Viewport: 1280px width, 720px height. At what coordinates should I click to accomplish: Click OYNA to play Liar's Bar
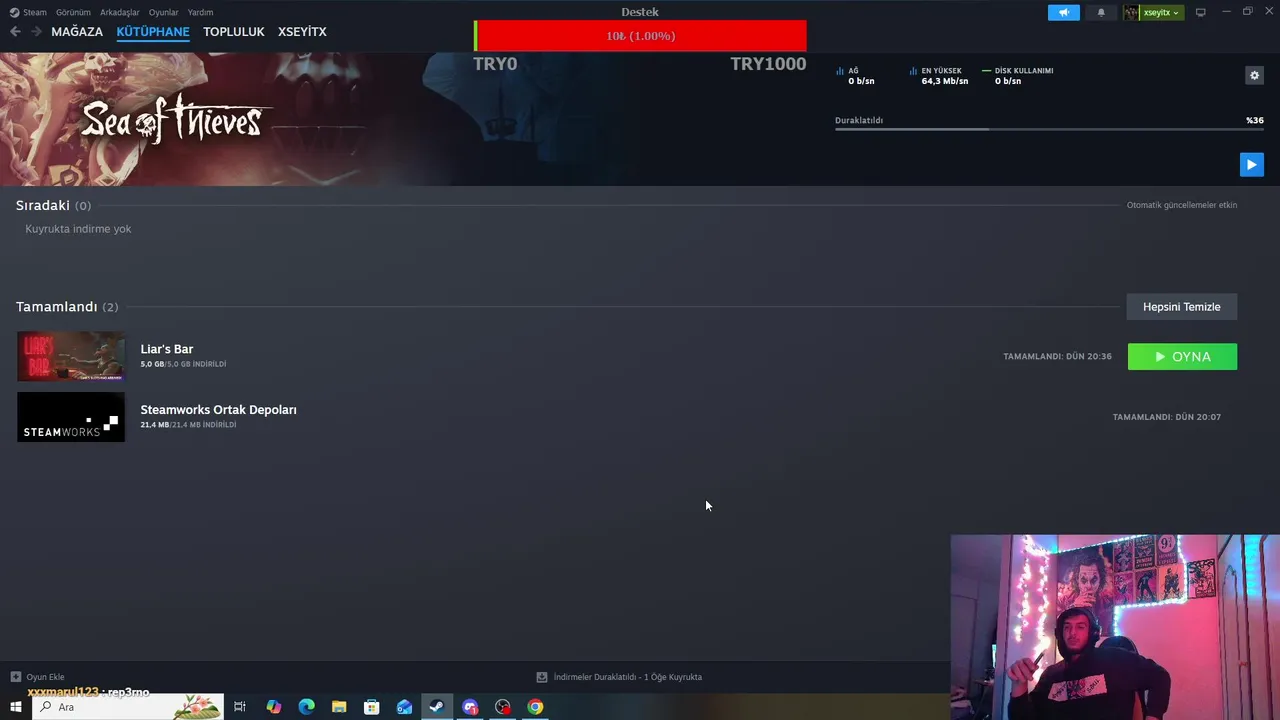click(1182, 357)
